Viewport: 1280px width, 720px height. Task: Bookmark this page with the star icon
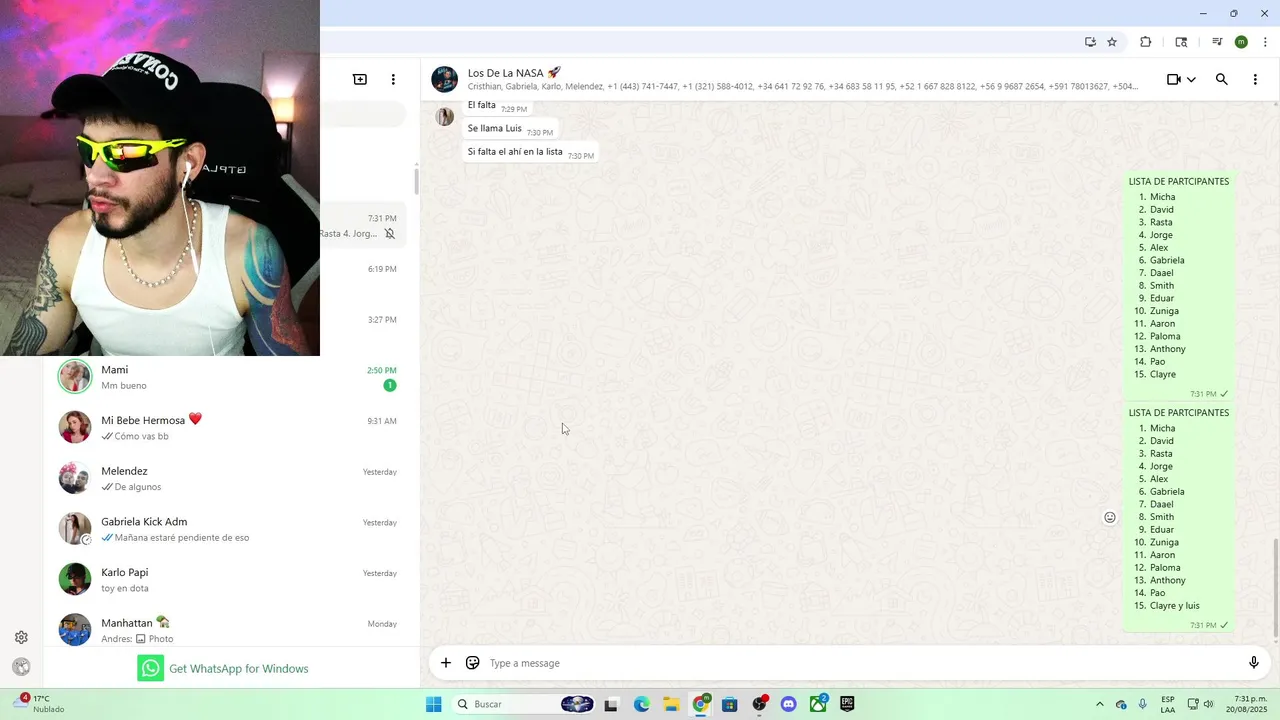click(x=1112, y=42)
